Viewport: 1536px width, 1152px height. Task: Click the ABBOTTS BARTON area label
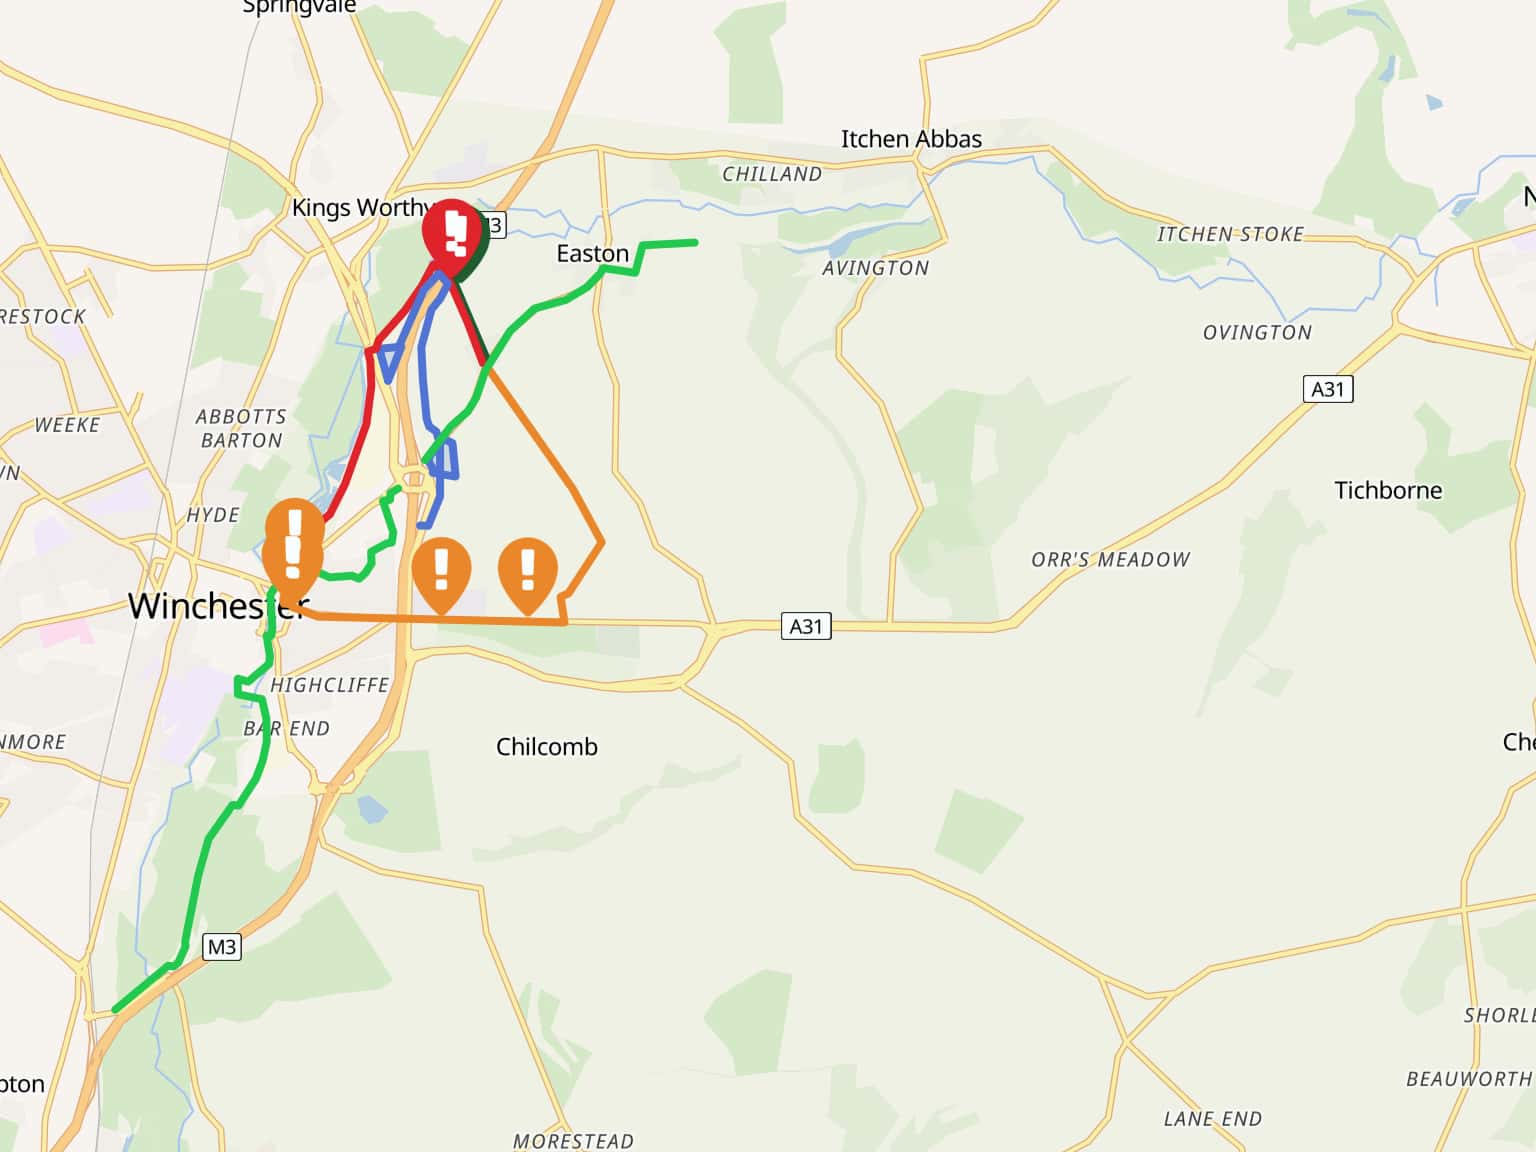(x=241, y=428)
